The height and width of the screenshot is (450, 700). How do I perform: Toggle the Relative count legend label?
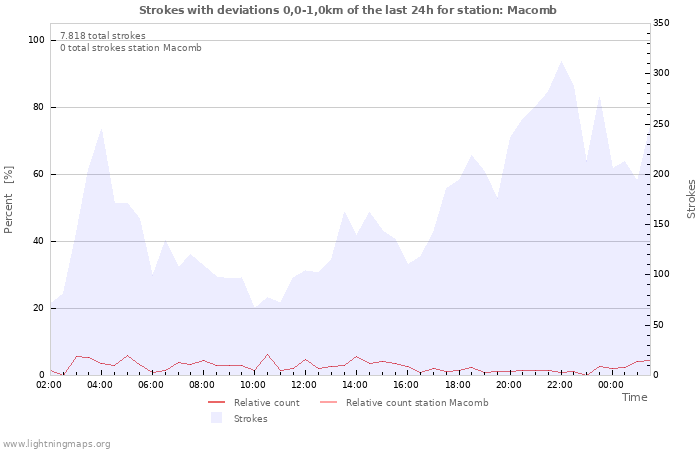click(266, 403)
